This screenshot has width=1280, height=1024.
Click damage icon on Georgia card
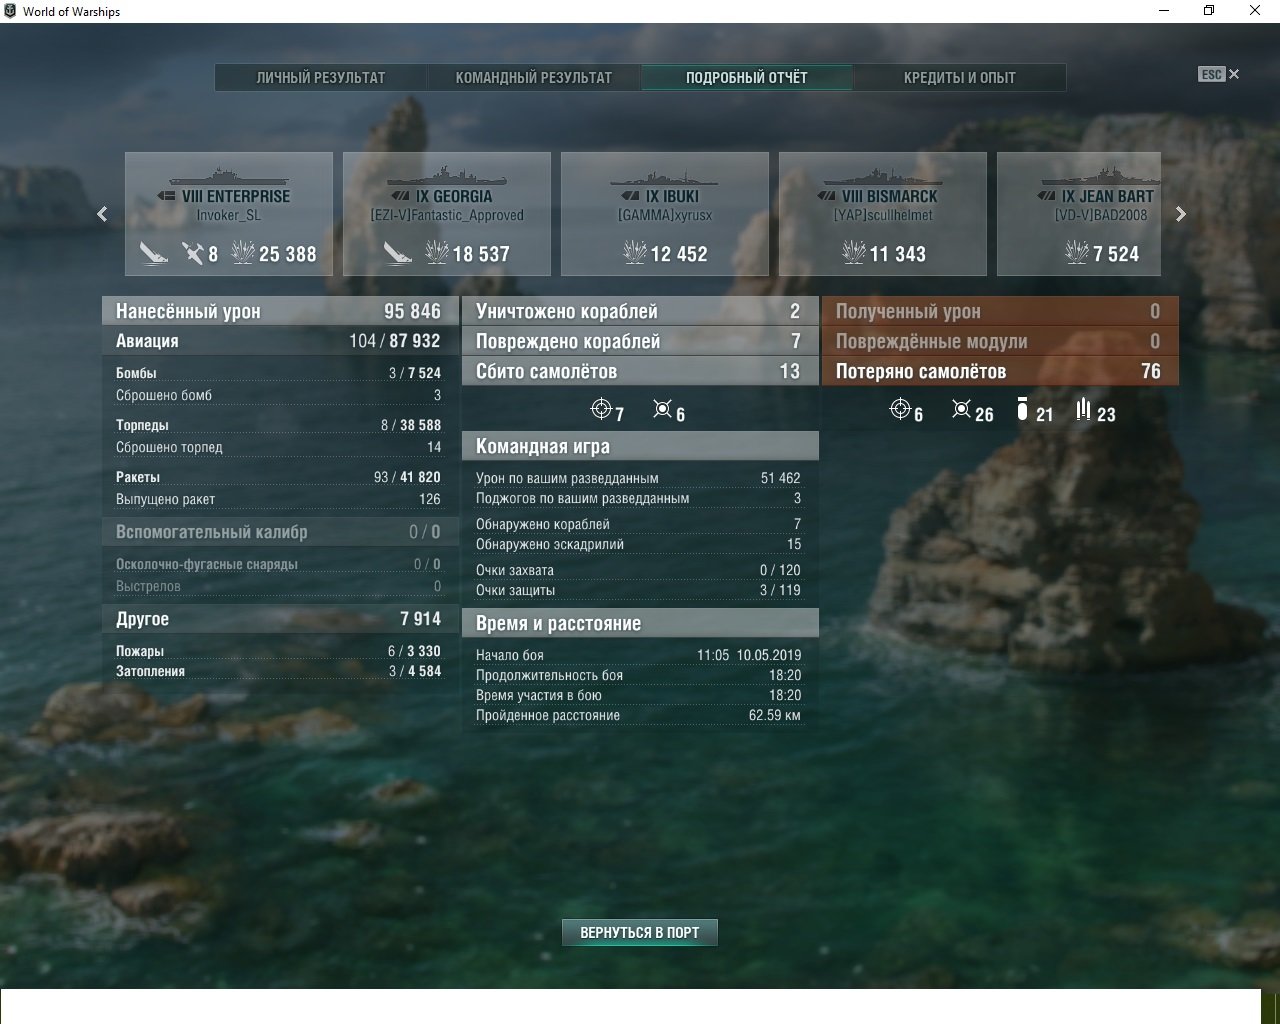click(437, 253)
